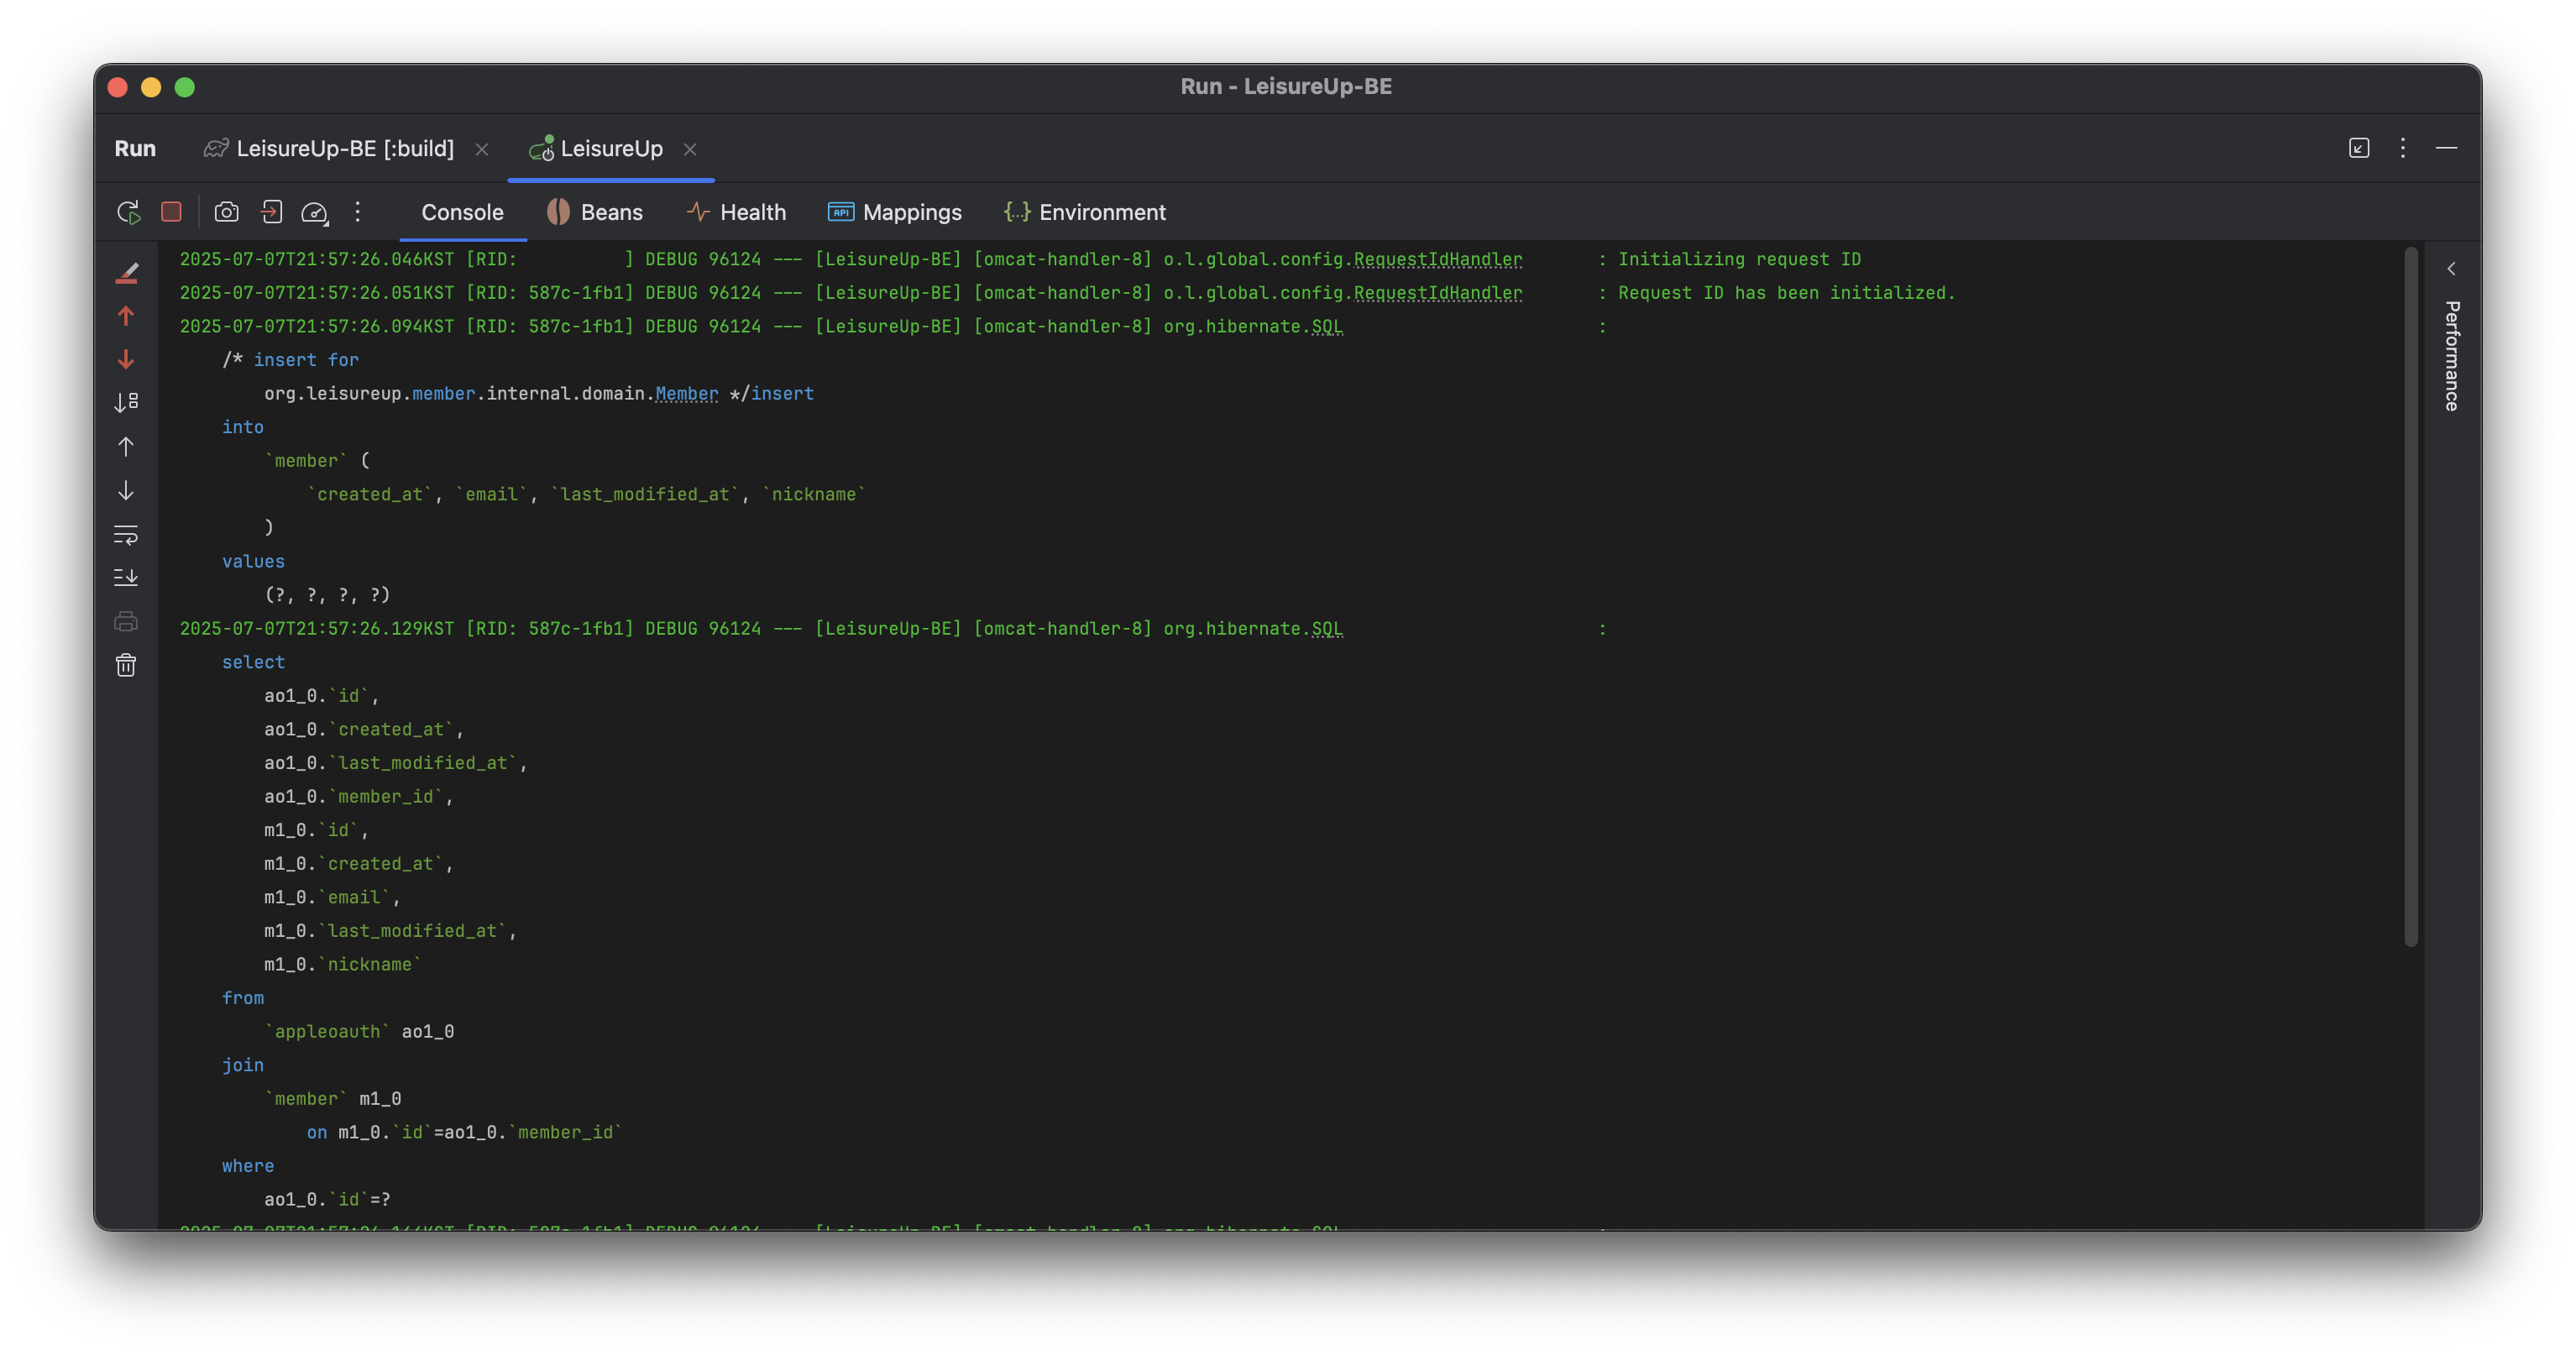This screenshot has width=2576, height=1355.
Task: Stop the running LeisureUp process
Action: [171, 212]
